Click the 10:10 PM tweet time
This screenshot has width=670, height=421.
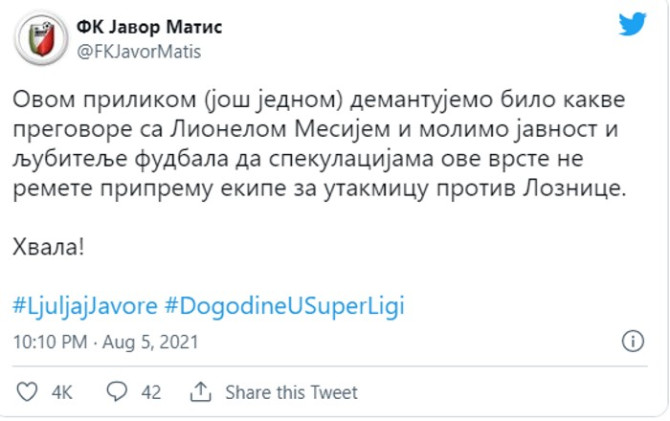50,342
